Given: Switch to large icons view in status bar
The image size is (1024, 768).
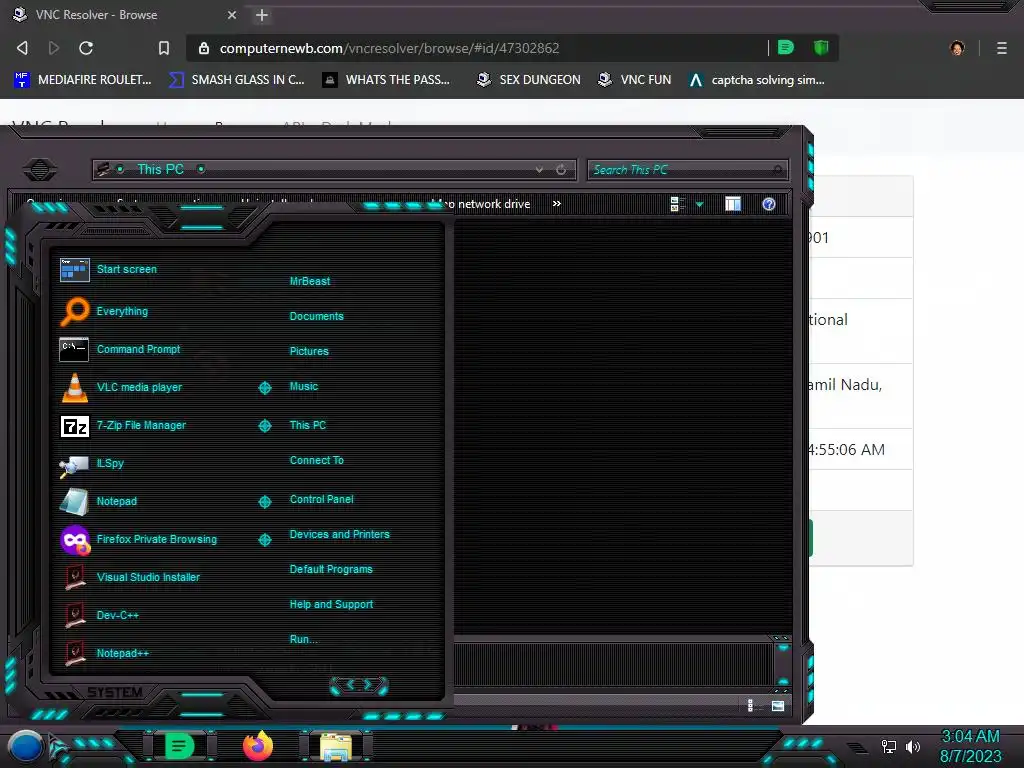Looking at the screenshot, I should pos(778,705).
